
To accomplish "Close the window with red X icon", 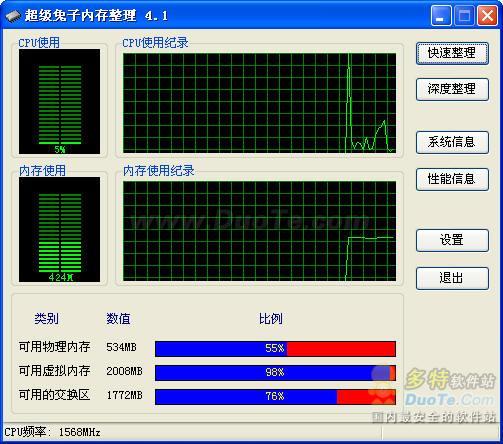I will point(487,16).
